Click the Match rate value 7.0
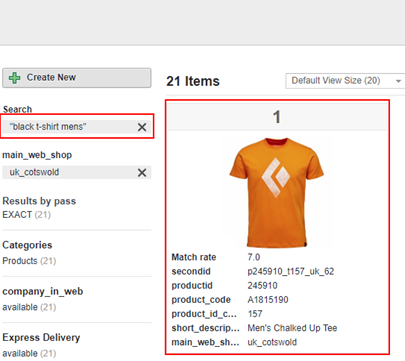The height and width of the screenshot is (361, 405). pos(254,257)
